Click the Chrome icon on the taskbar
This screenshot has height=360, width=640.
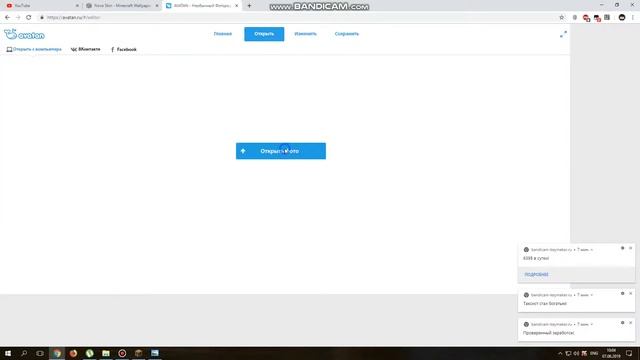coord(57,353)
